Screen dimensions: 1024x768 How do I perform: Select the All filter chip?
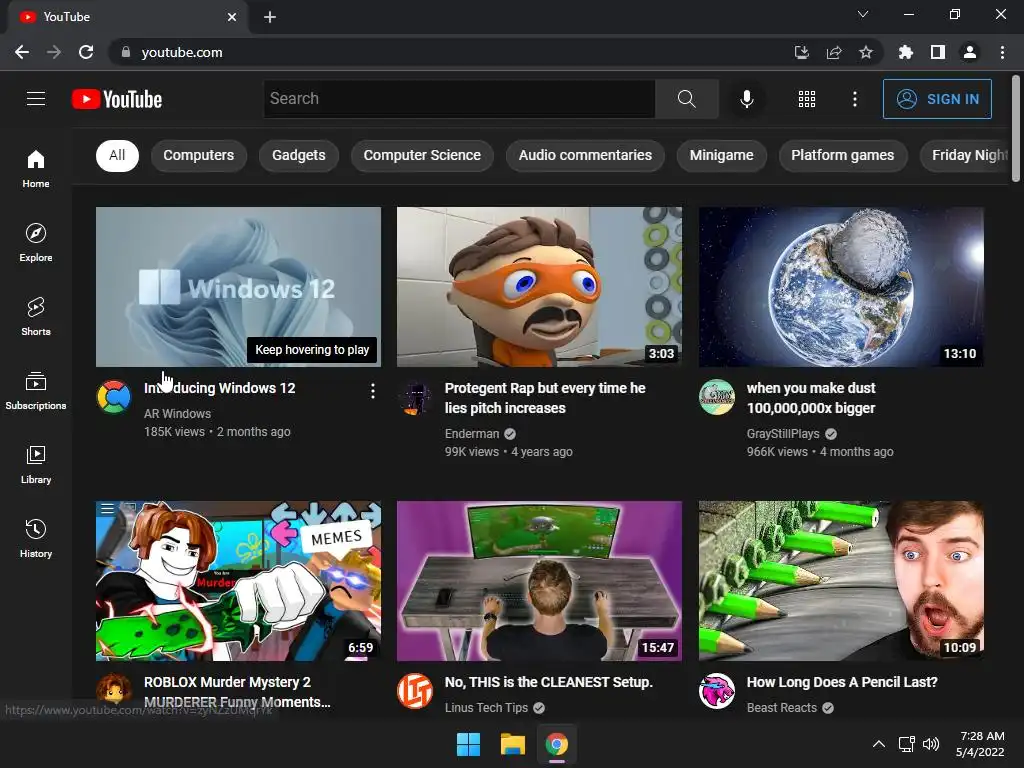tap(118, 155)
